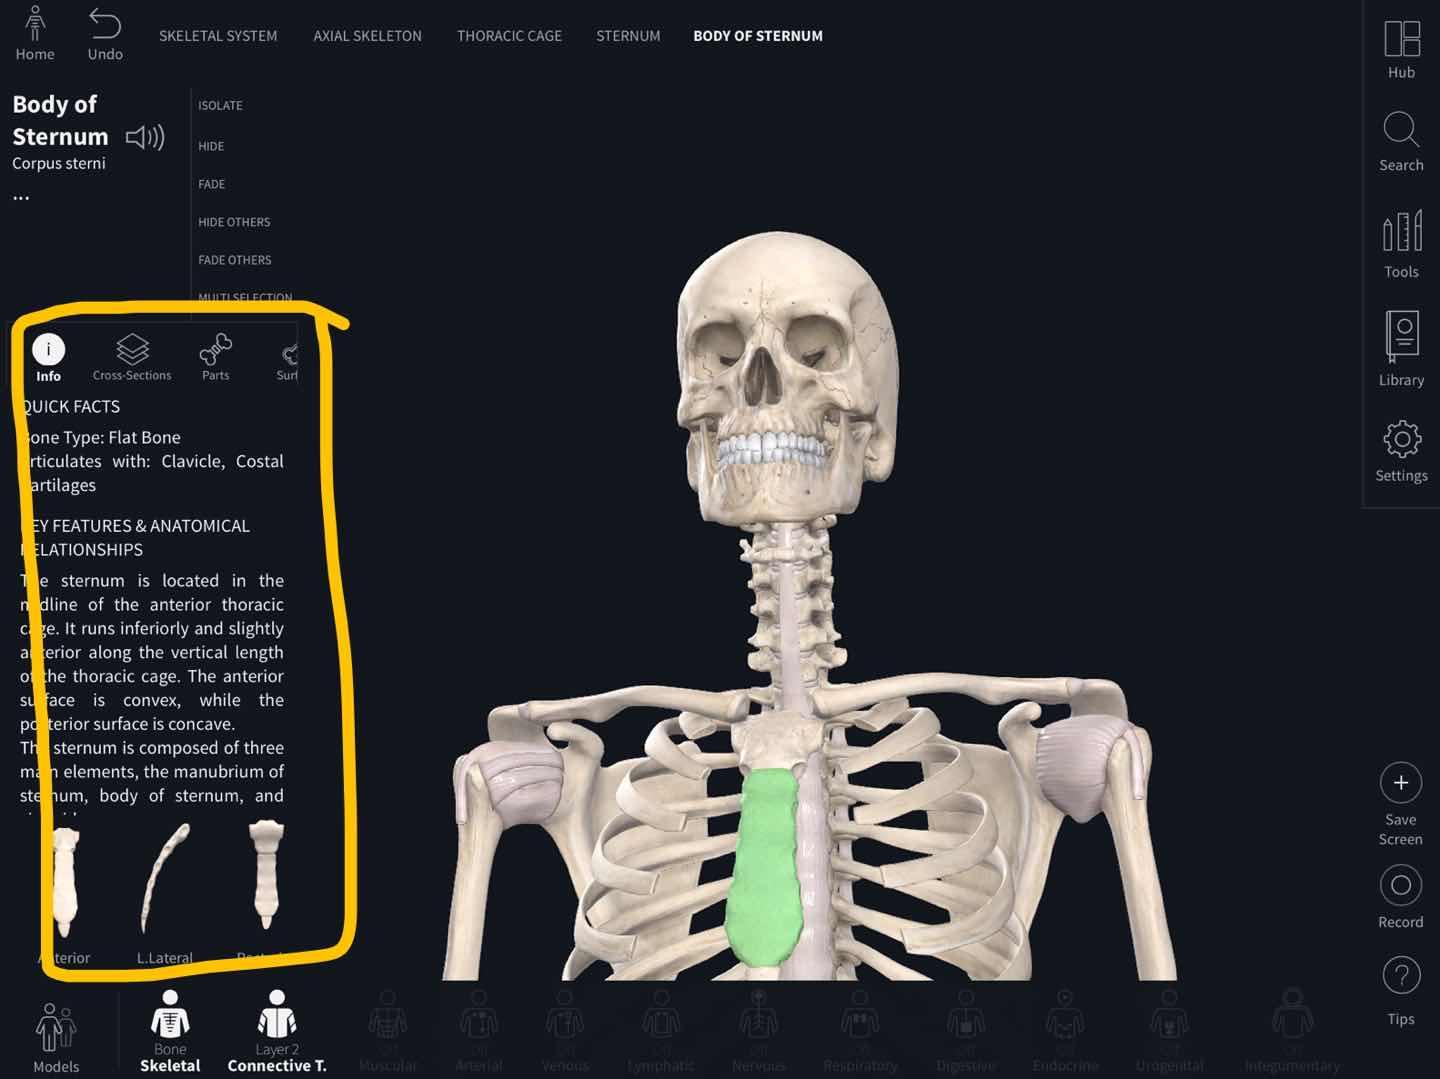Open the Search tool
The height and width of the screenshot is (1079, 1440).
click(x=1401, y=142)
